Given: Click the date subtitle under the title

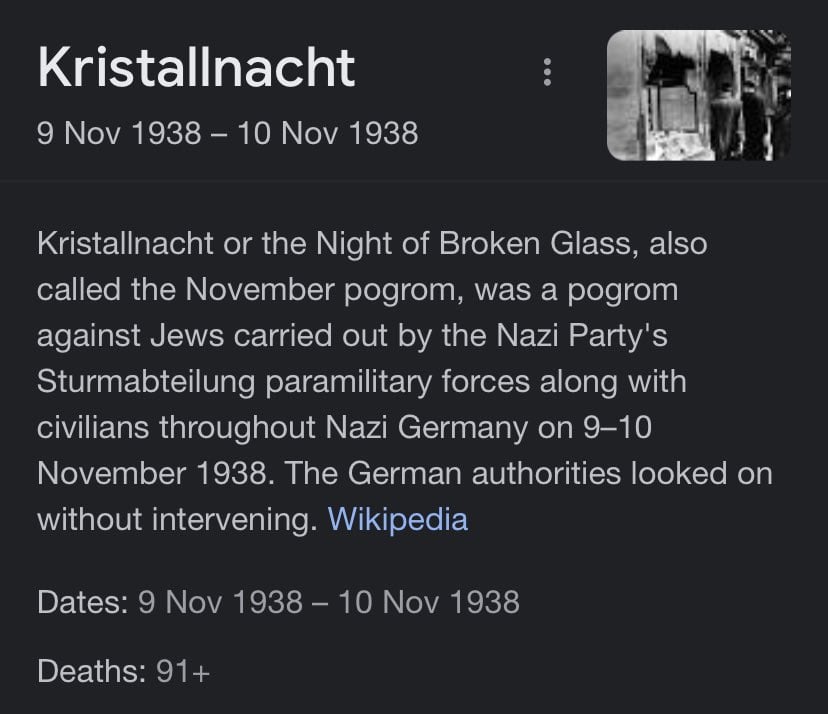Looking at the screenshot, I should coord(228,133).
